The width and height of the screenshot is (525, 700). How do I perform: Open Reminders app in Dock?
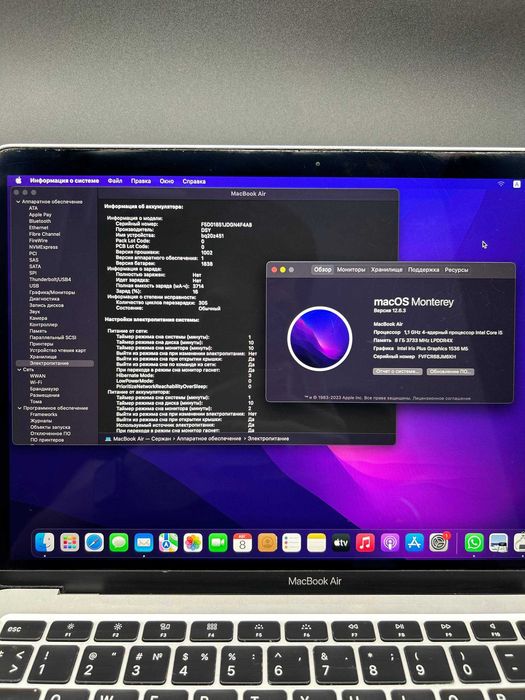pyautogui.click(x=292, y=542)
